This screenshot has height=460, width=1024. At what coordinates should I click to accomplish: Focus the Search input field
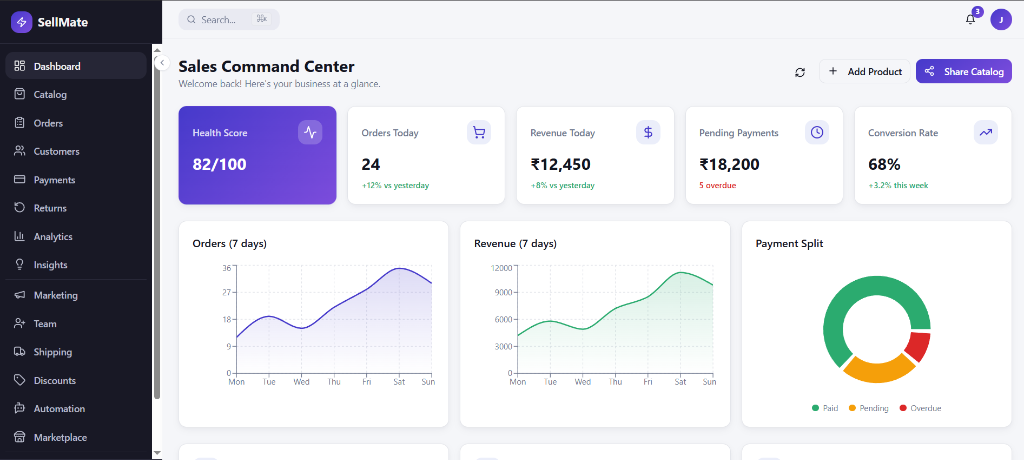(x=229, y=20)
